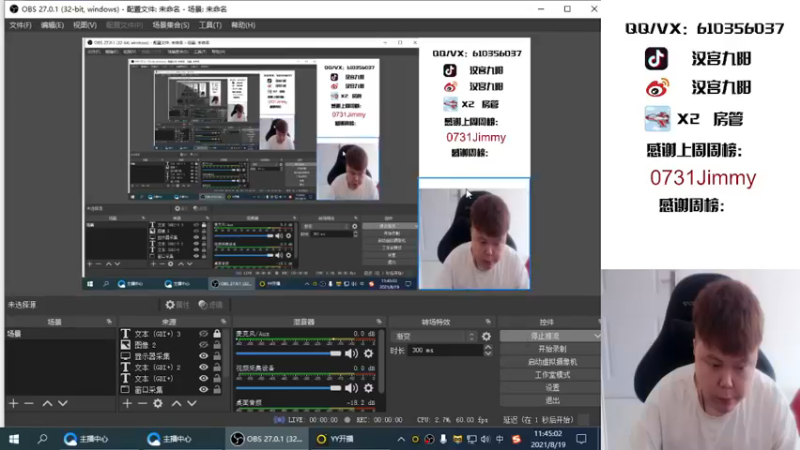The width and height of the screenshot is (800, 450).
Task: Hide the 窗口采集 source
Action: (204, 389)
